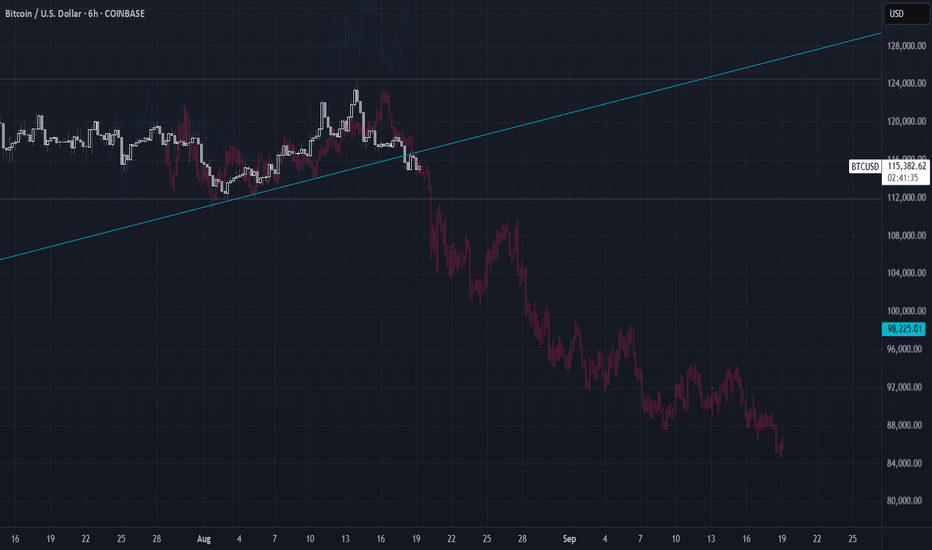Click the bar countdown timer 02:41:35
Screen dimensions: 932x550
tap(902, 178)
